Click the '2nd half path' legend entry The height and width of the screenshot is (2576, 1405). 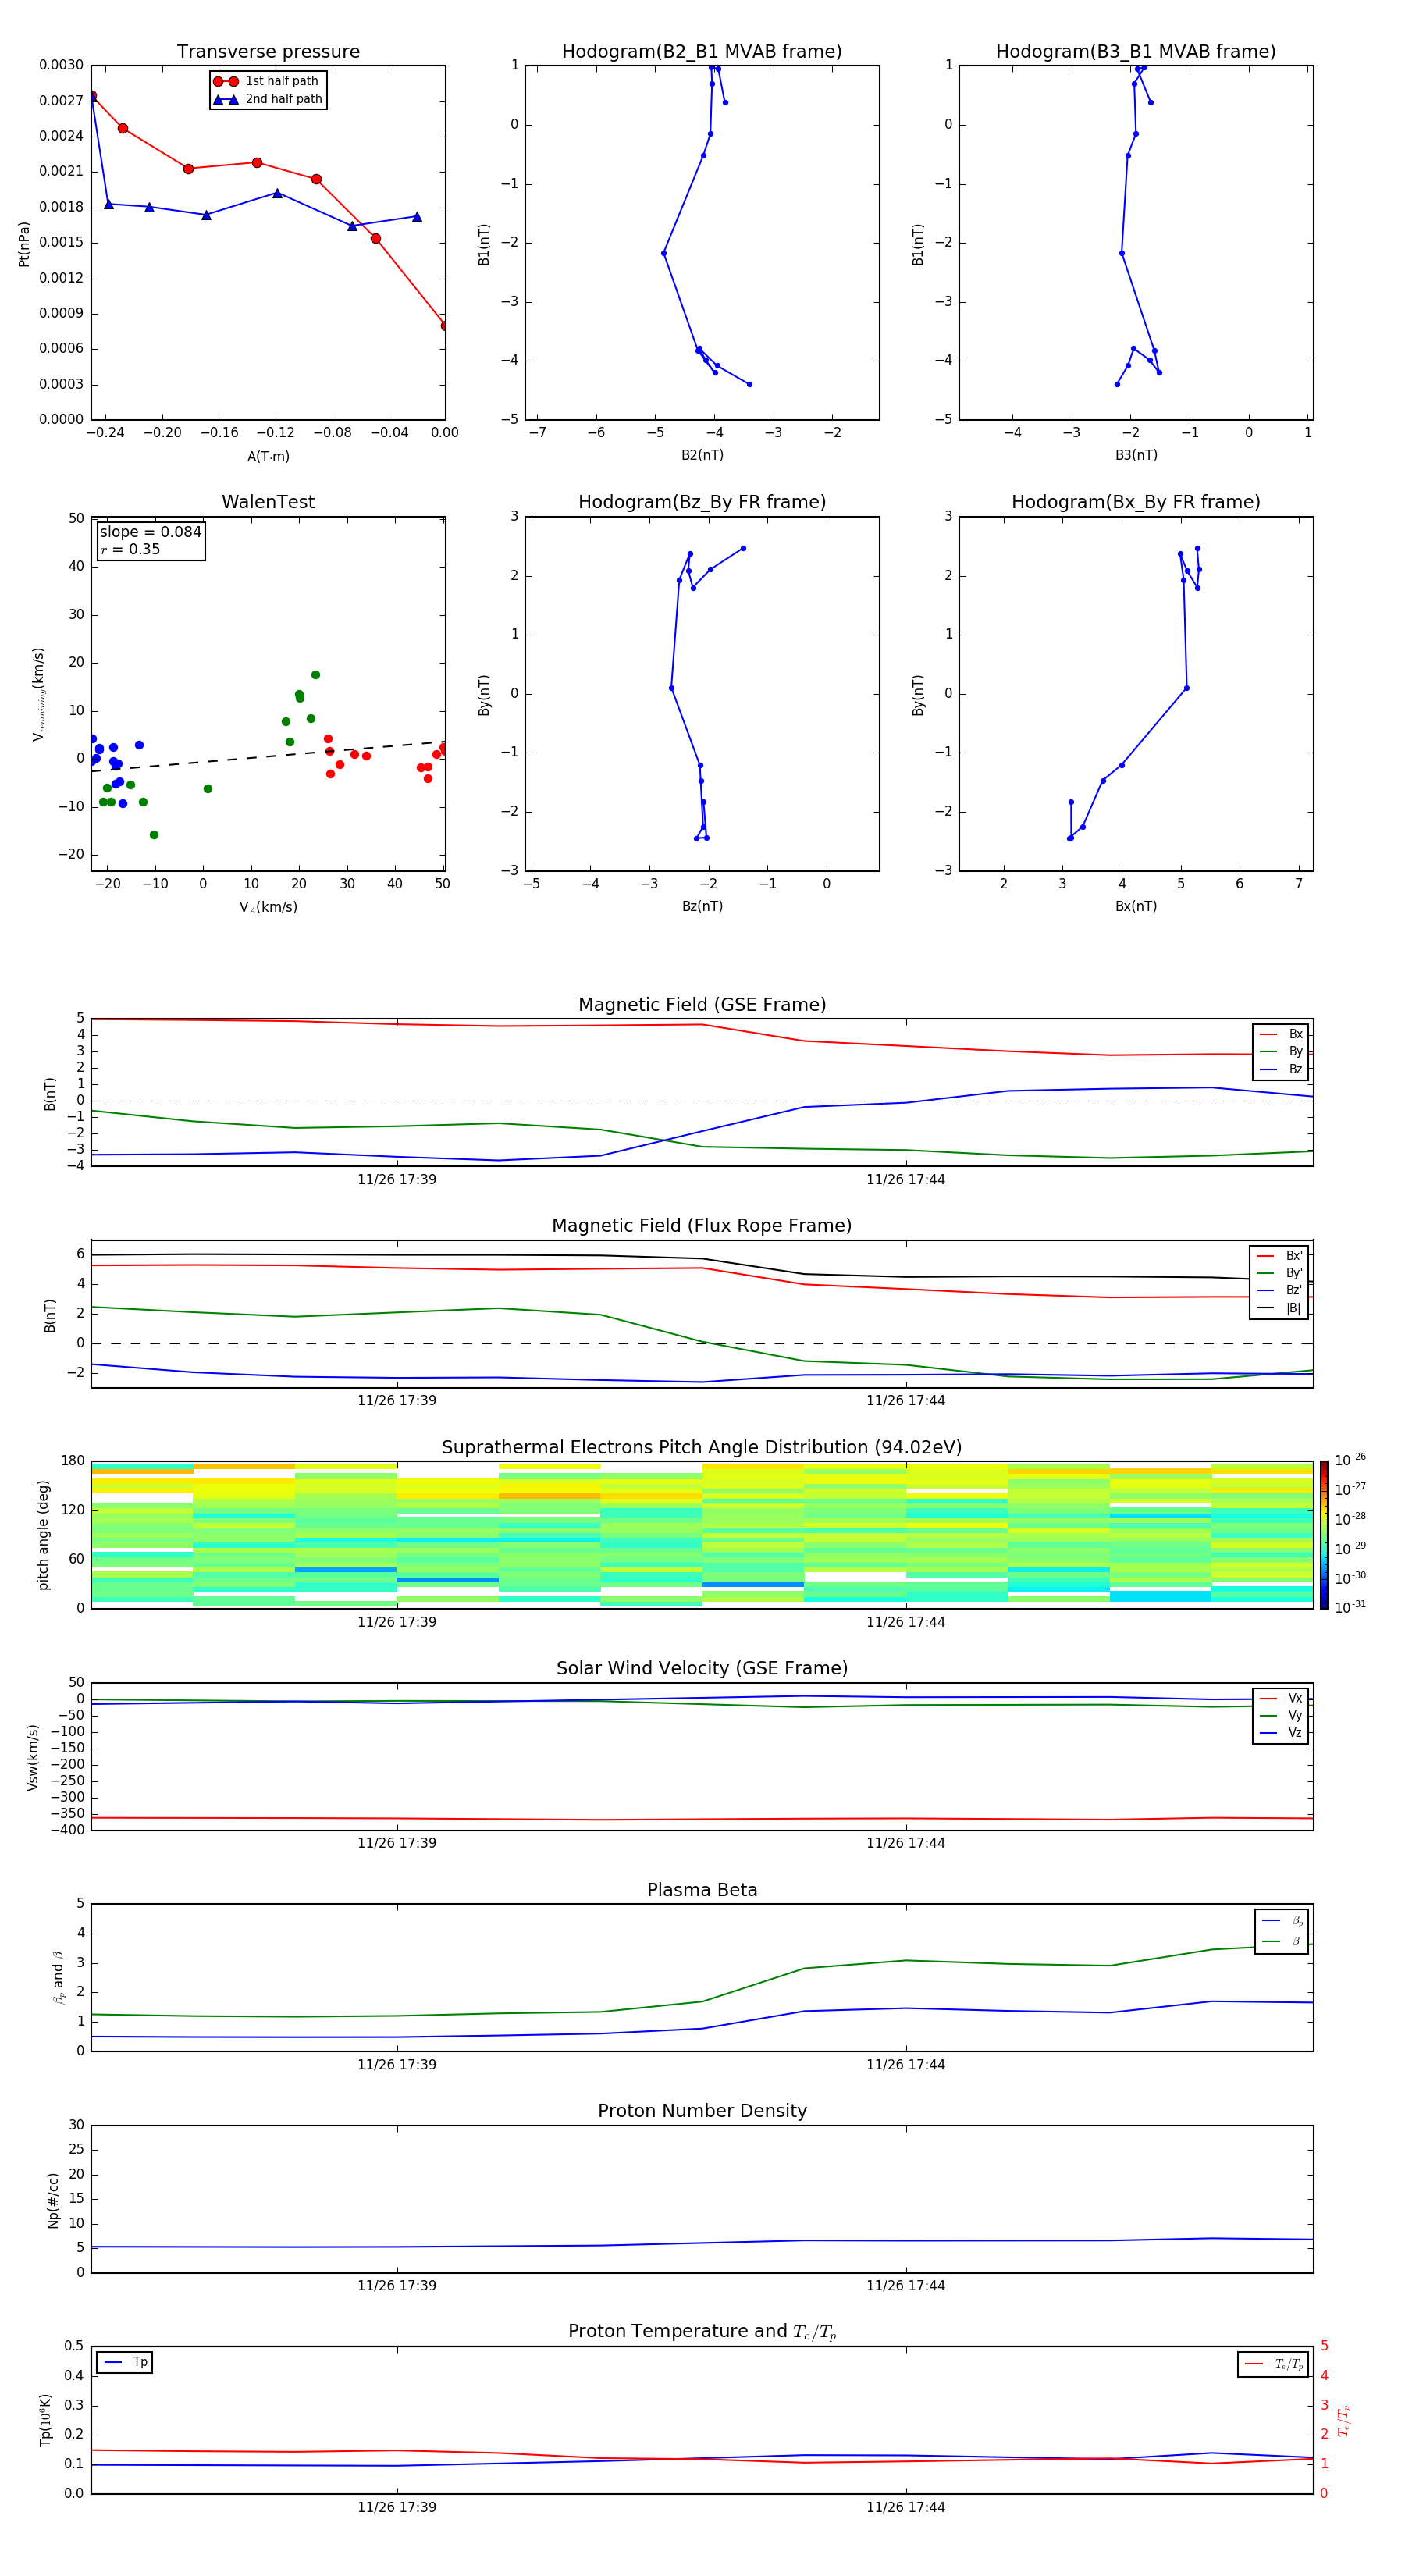pos(268,99)
